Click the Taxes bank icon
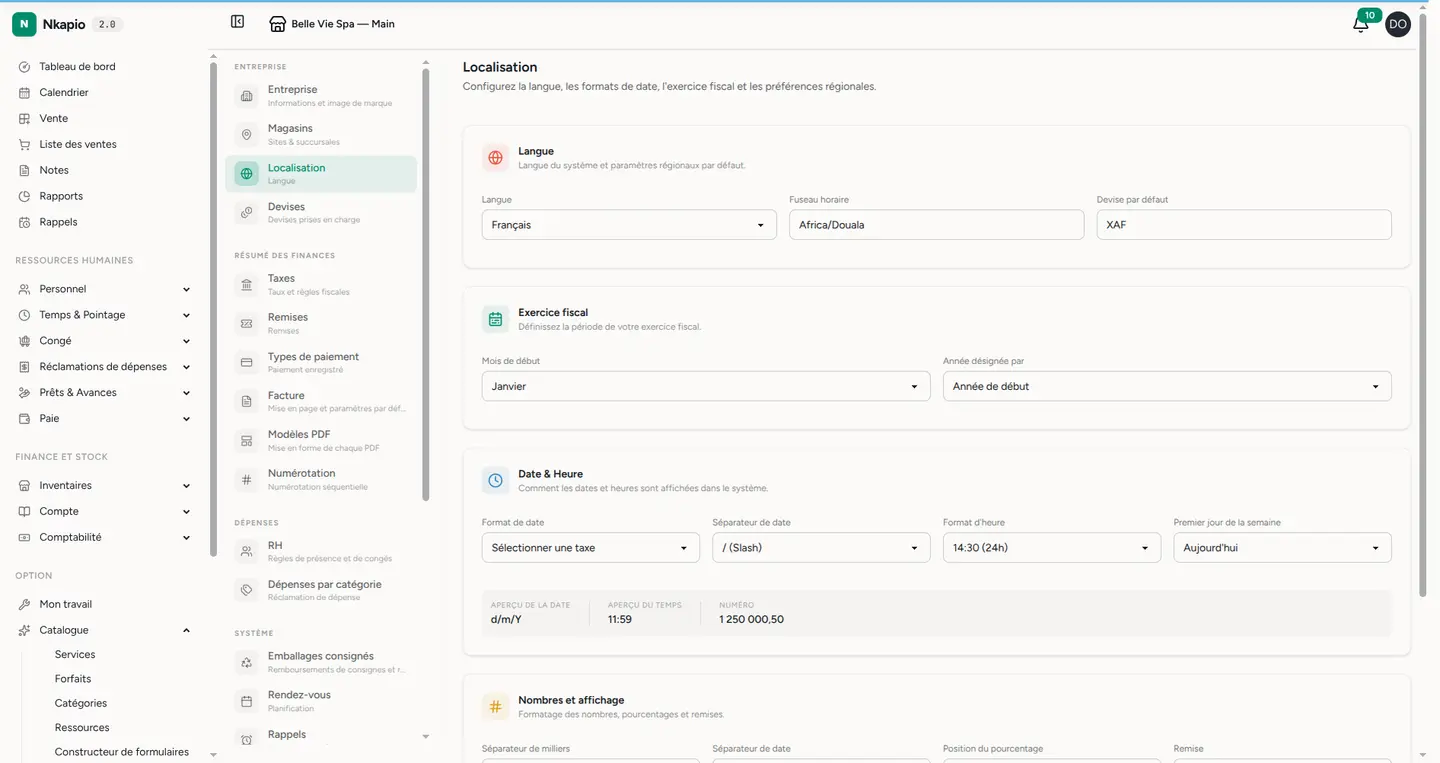The height and width of the screenshot is (763, 1440). click(247, 285)
